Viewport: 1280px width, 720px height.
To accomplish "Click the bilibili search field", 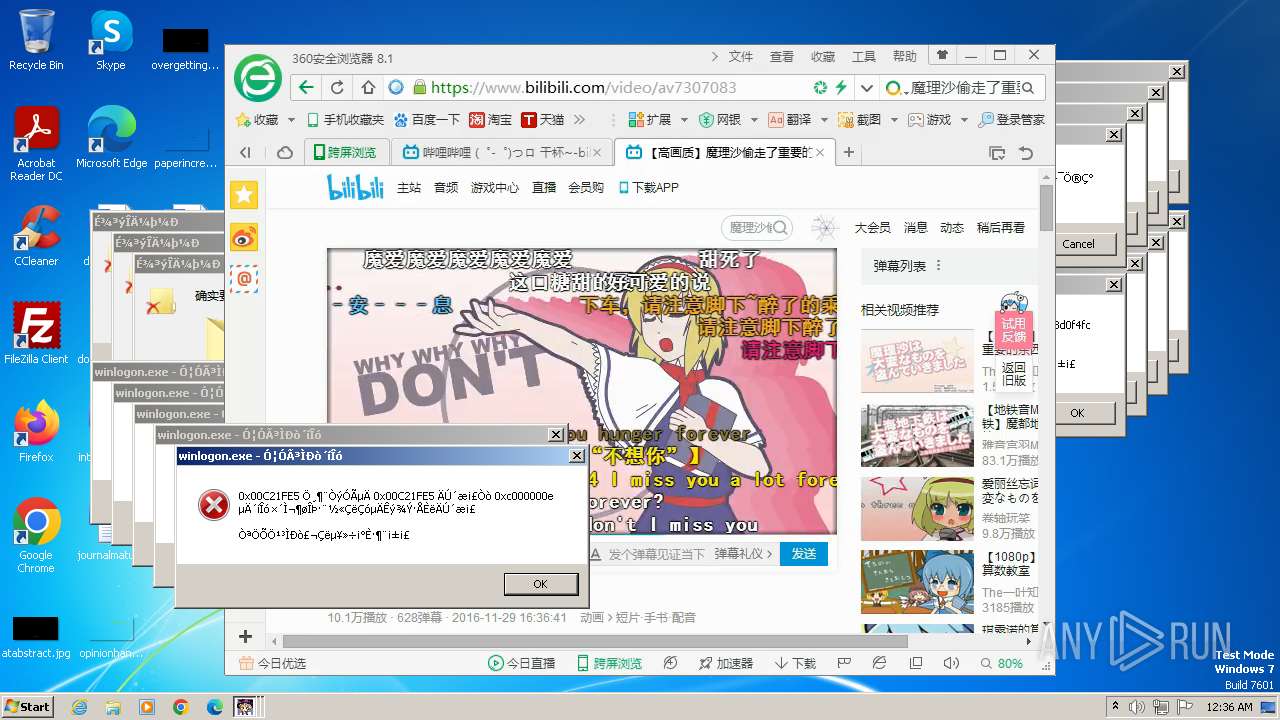I will point(757,228).
